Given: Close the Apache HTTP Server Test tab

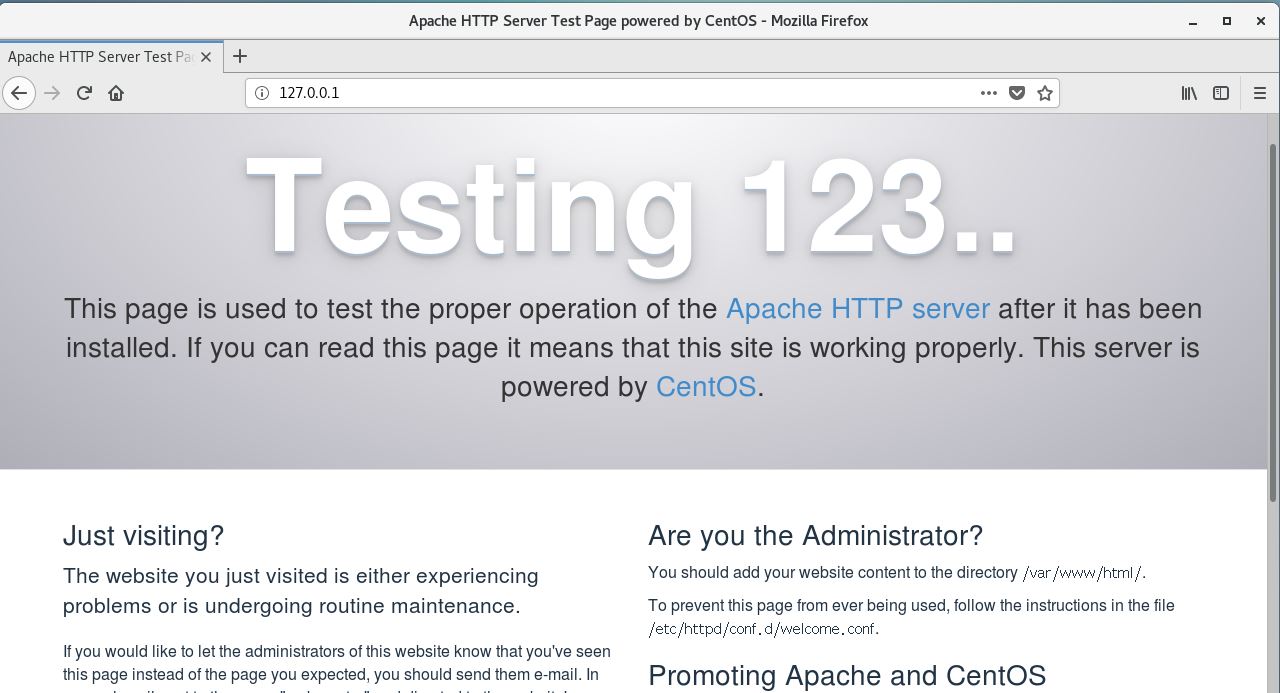Looking at the screenshot, I should tap(206, 57).
